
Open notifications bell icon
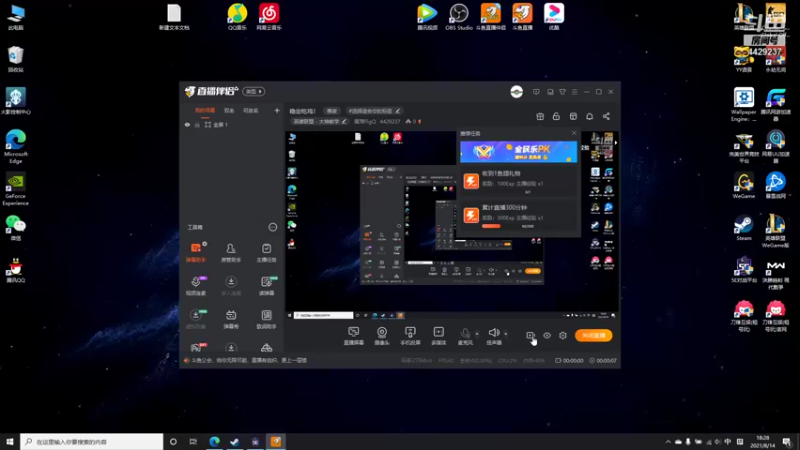point(589,116)
